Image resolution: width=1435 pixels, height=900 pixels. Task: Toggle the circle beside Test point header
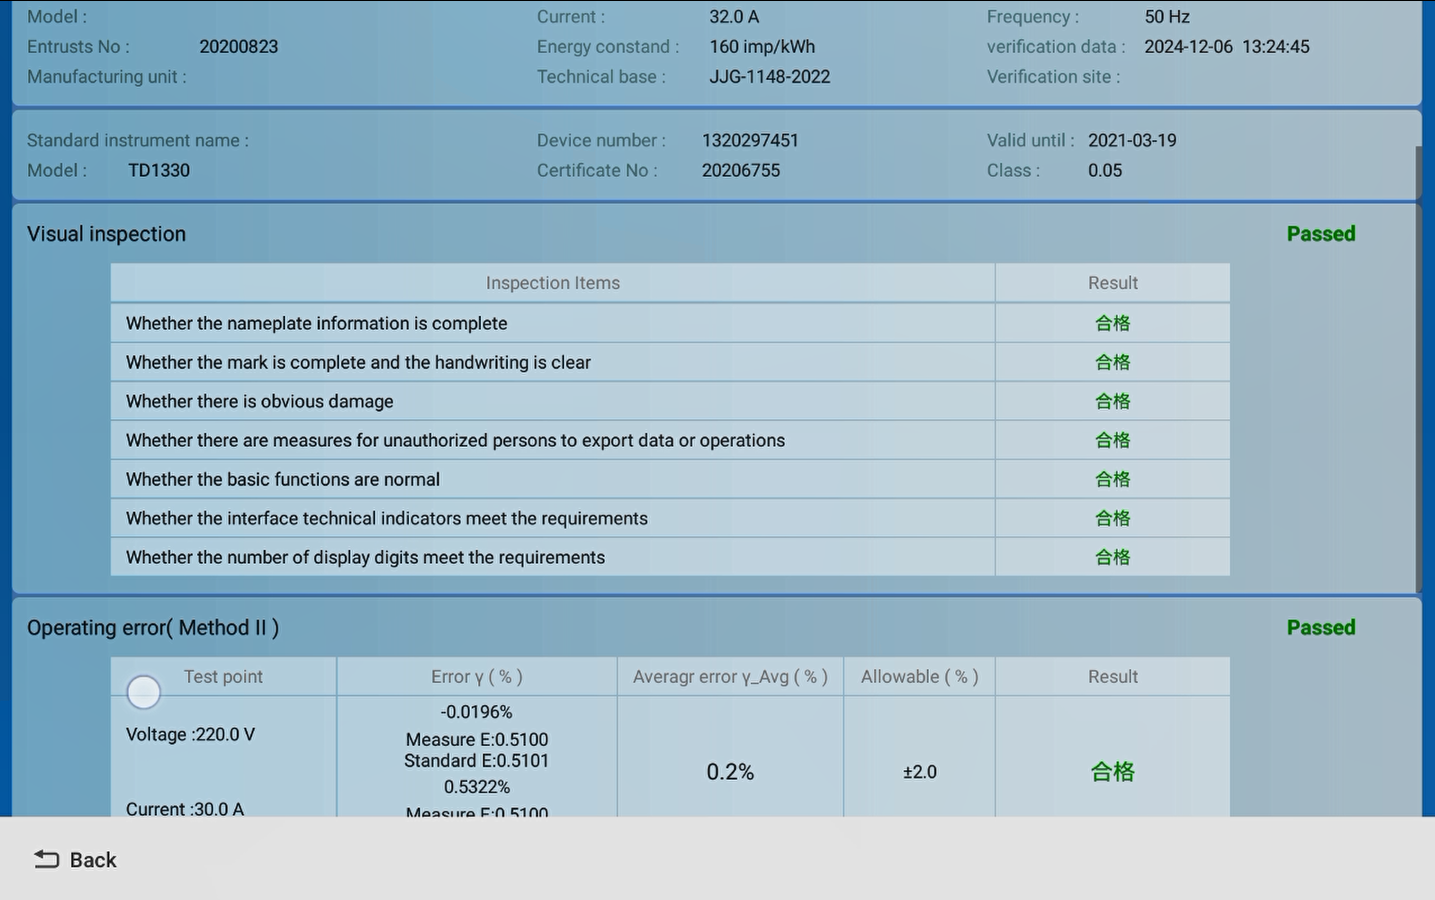(x=144, y=691)
